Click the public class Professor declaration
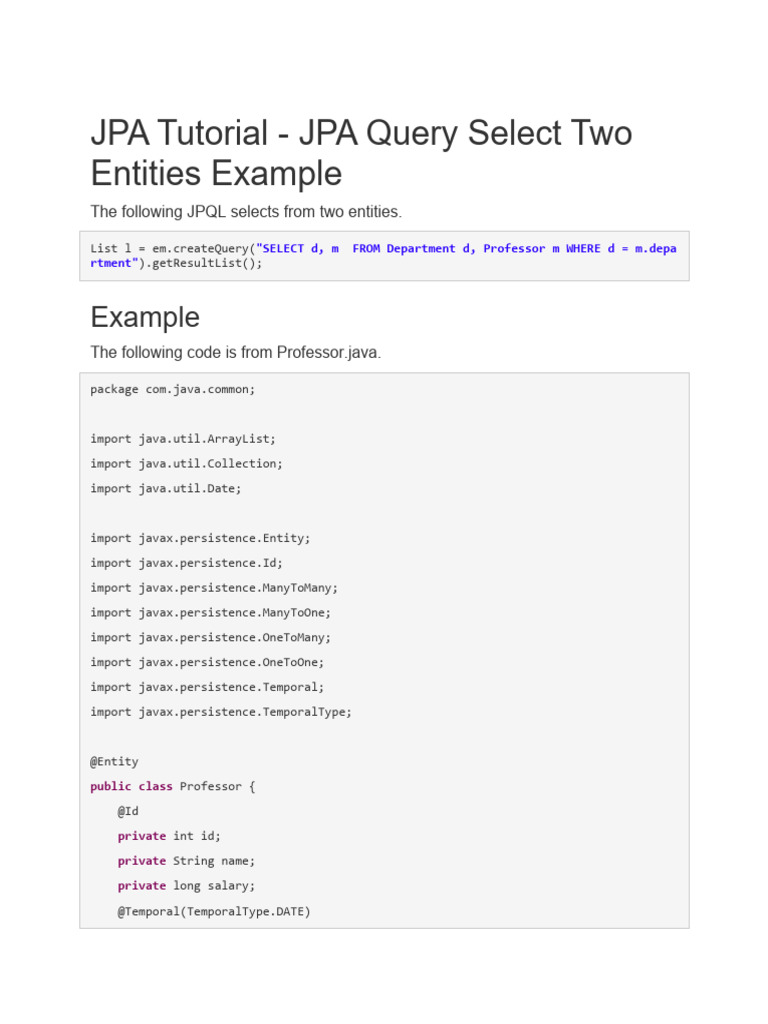 (172, 786)
